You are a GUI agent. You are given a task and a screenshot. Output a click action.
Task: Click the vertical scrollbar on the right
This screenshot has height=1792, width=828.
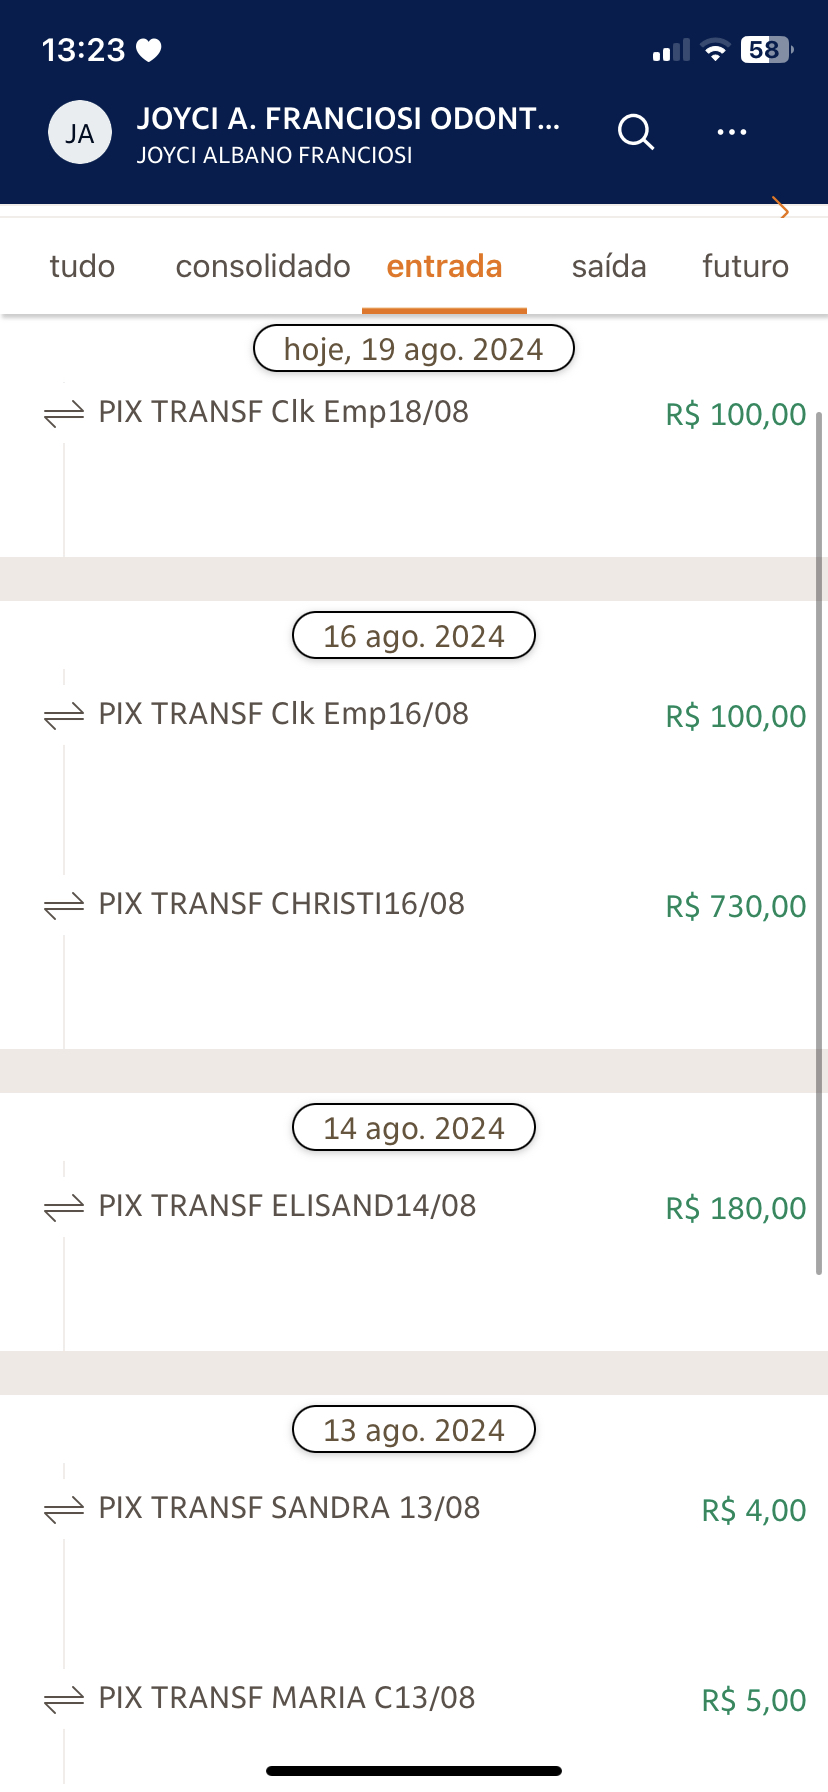pos(819,840)
